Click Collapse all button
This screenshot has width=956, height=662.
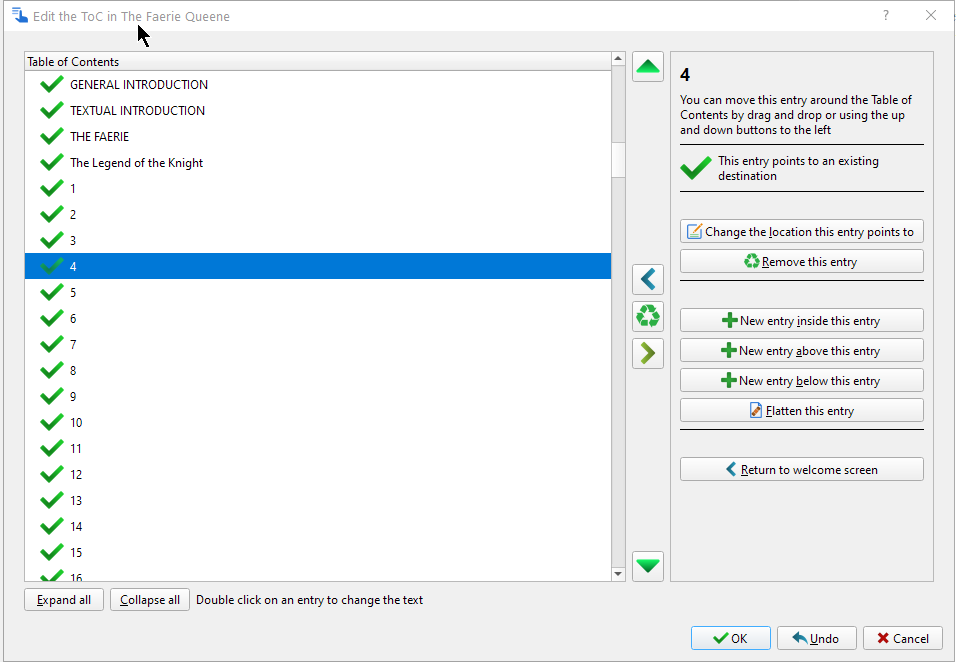(x=150, y=600)
